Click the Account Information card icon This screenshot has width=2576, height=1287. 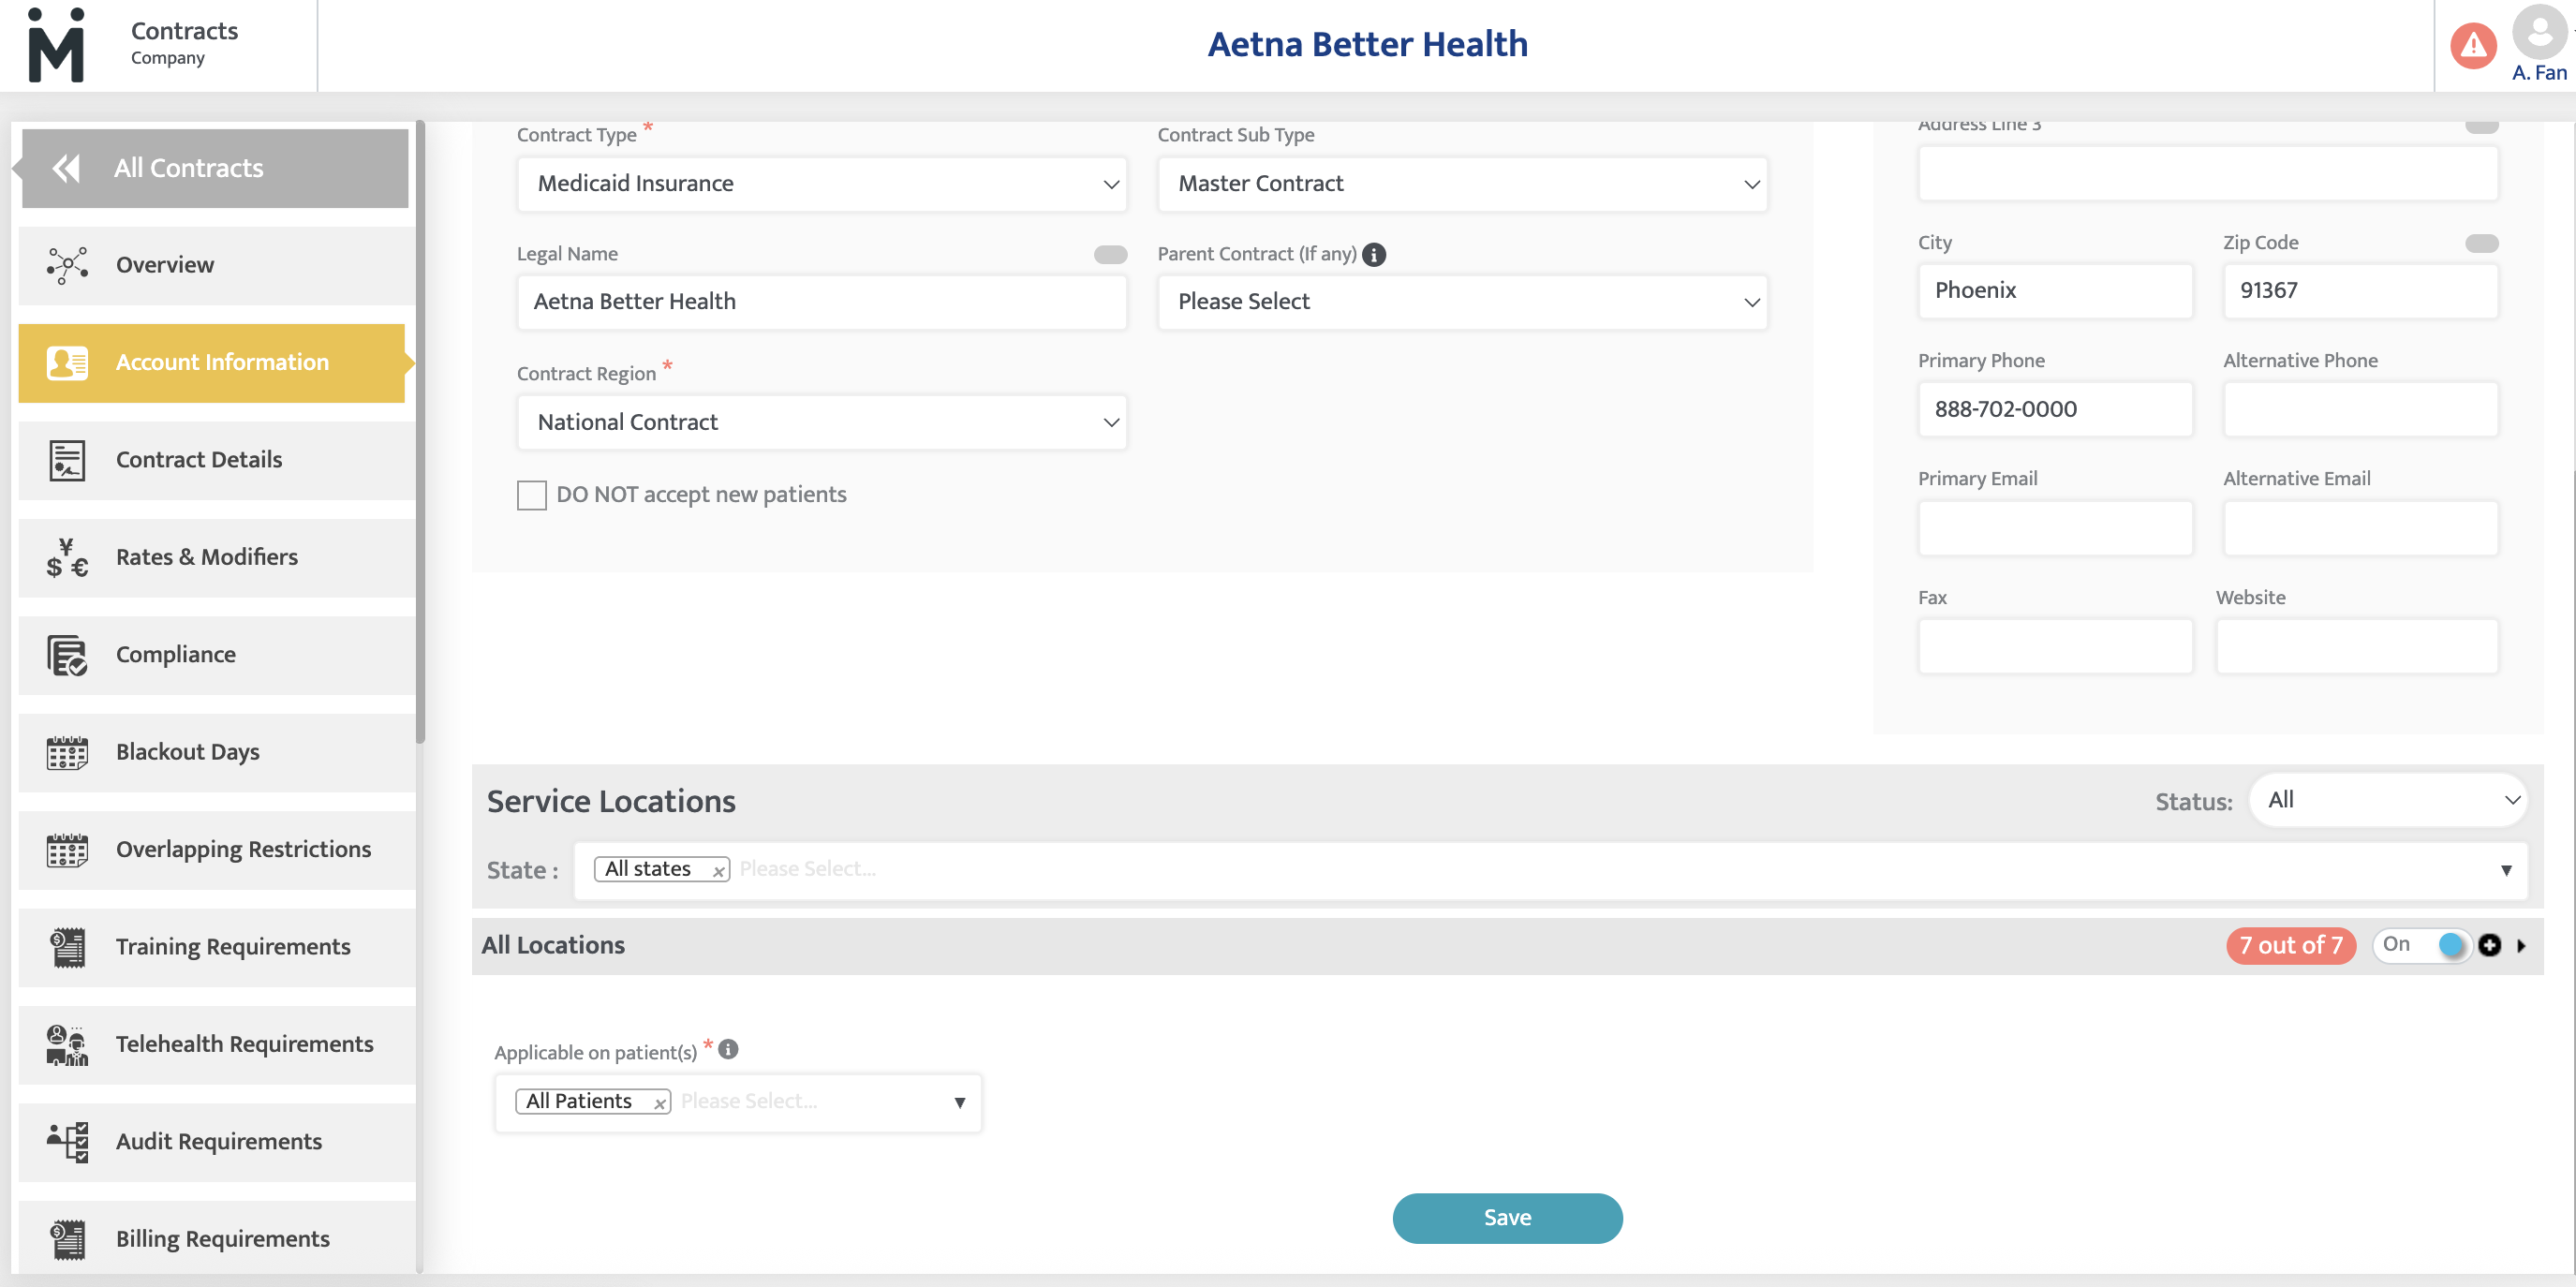coord(67,362)
